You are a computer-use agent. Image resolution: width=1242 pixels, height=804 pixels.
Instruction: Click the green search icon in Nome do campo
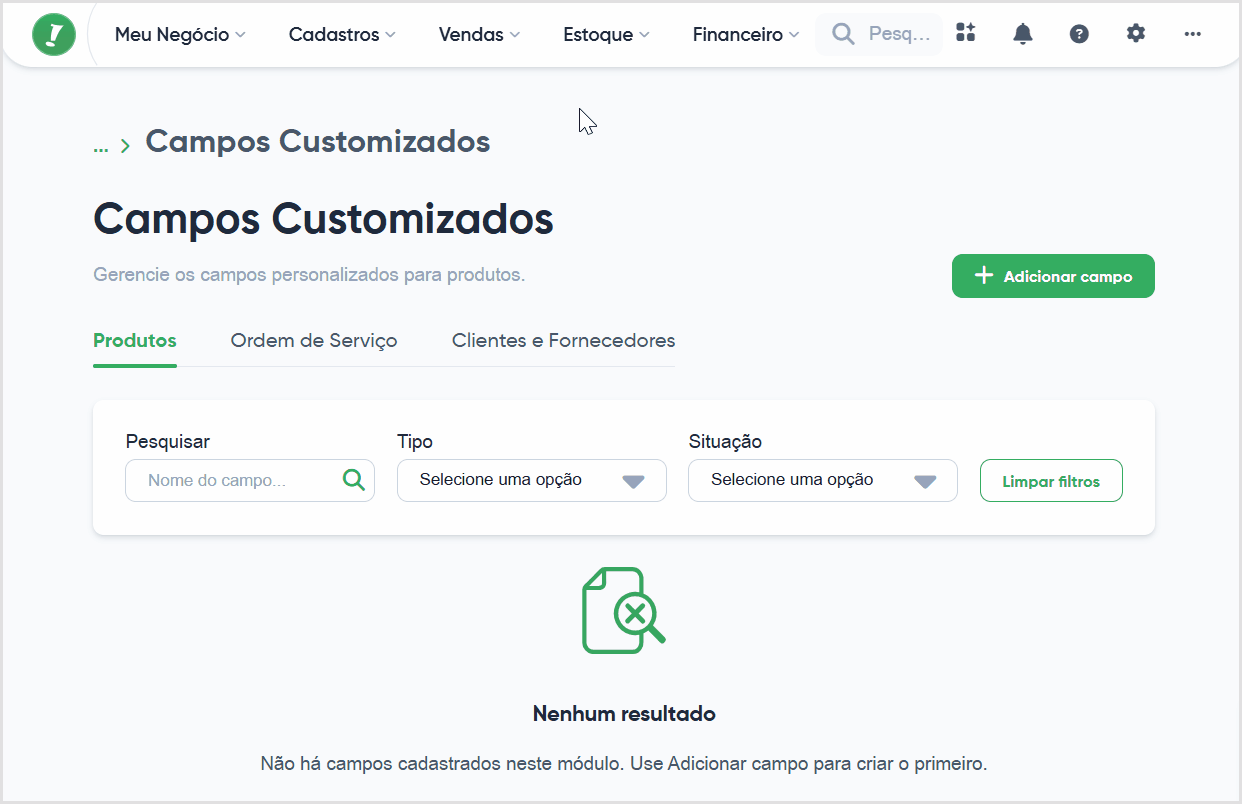354,480
